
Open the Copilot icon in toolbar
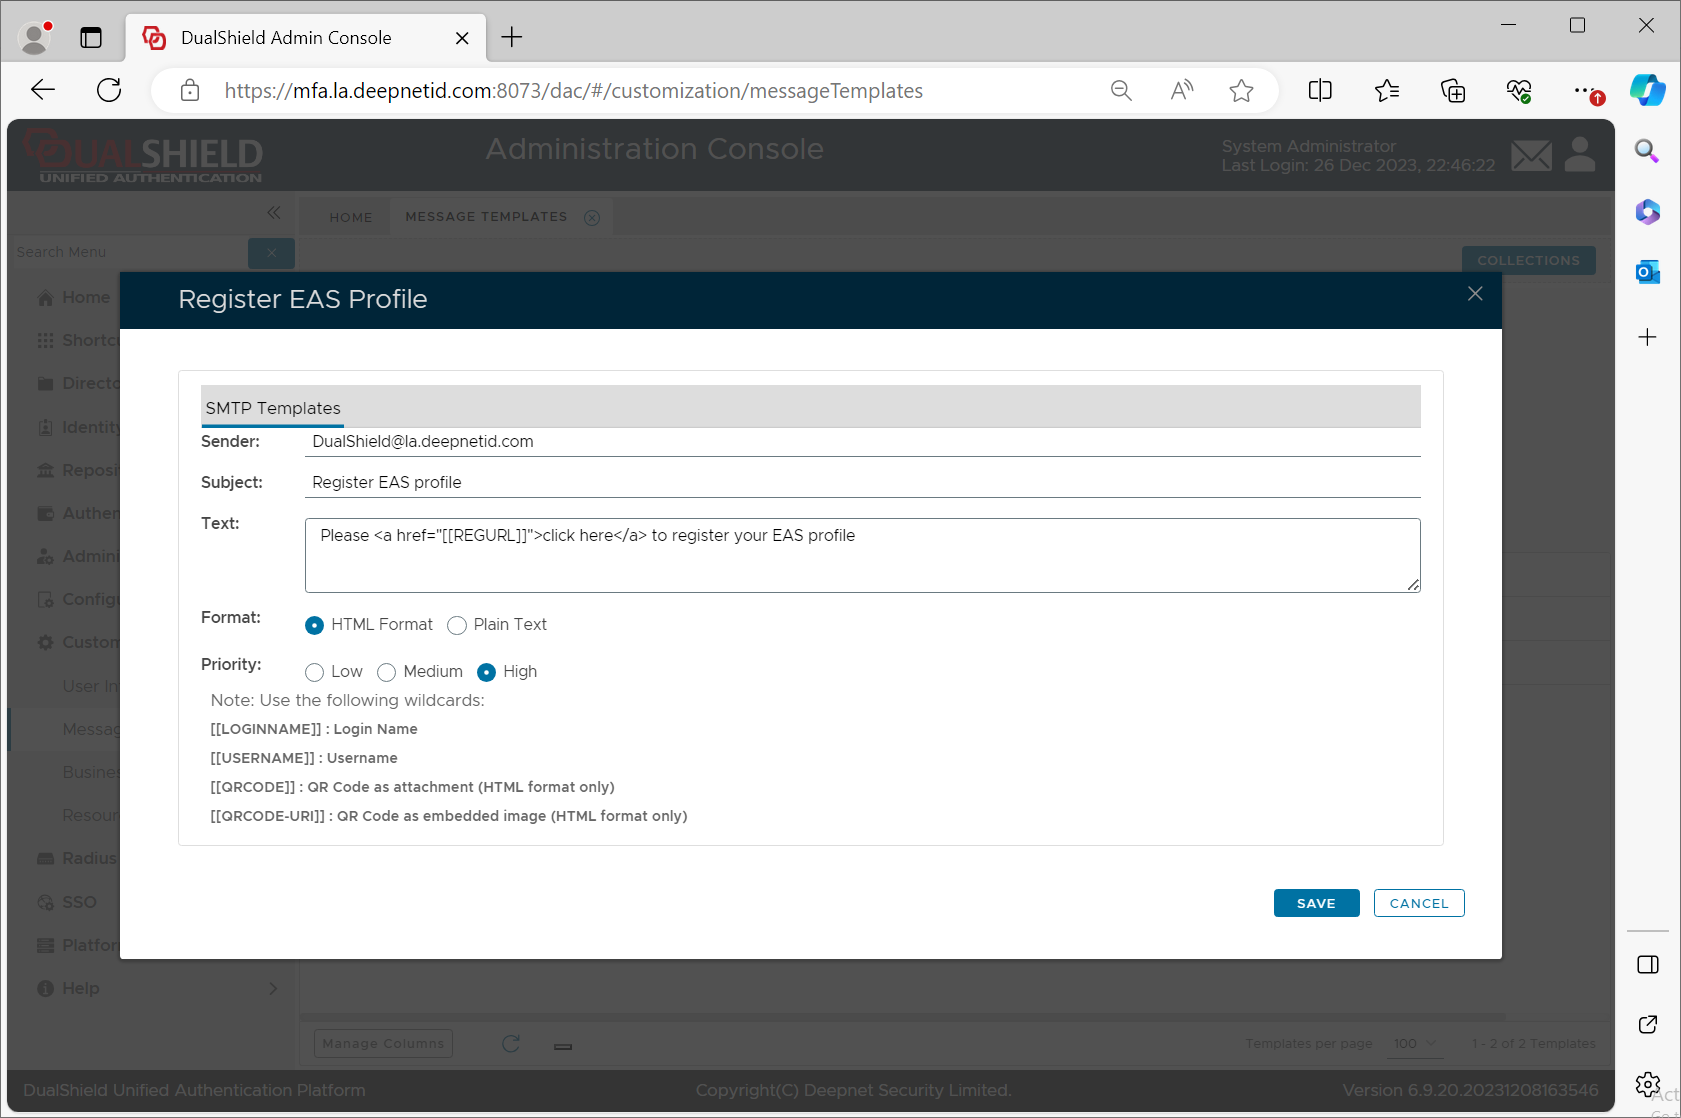tap(1647, 90)
